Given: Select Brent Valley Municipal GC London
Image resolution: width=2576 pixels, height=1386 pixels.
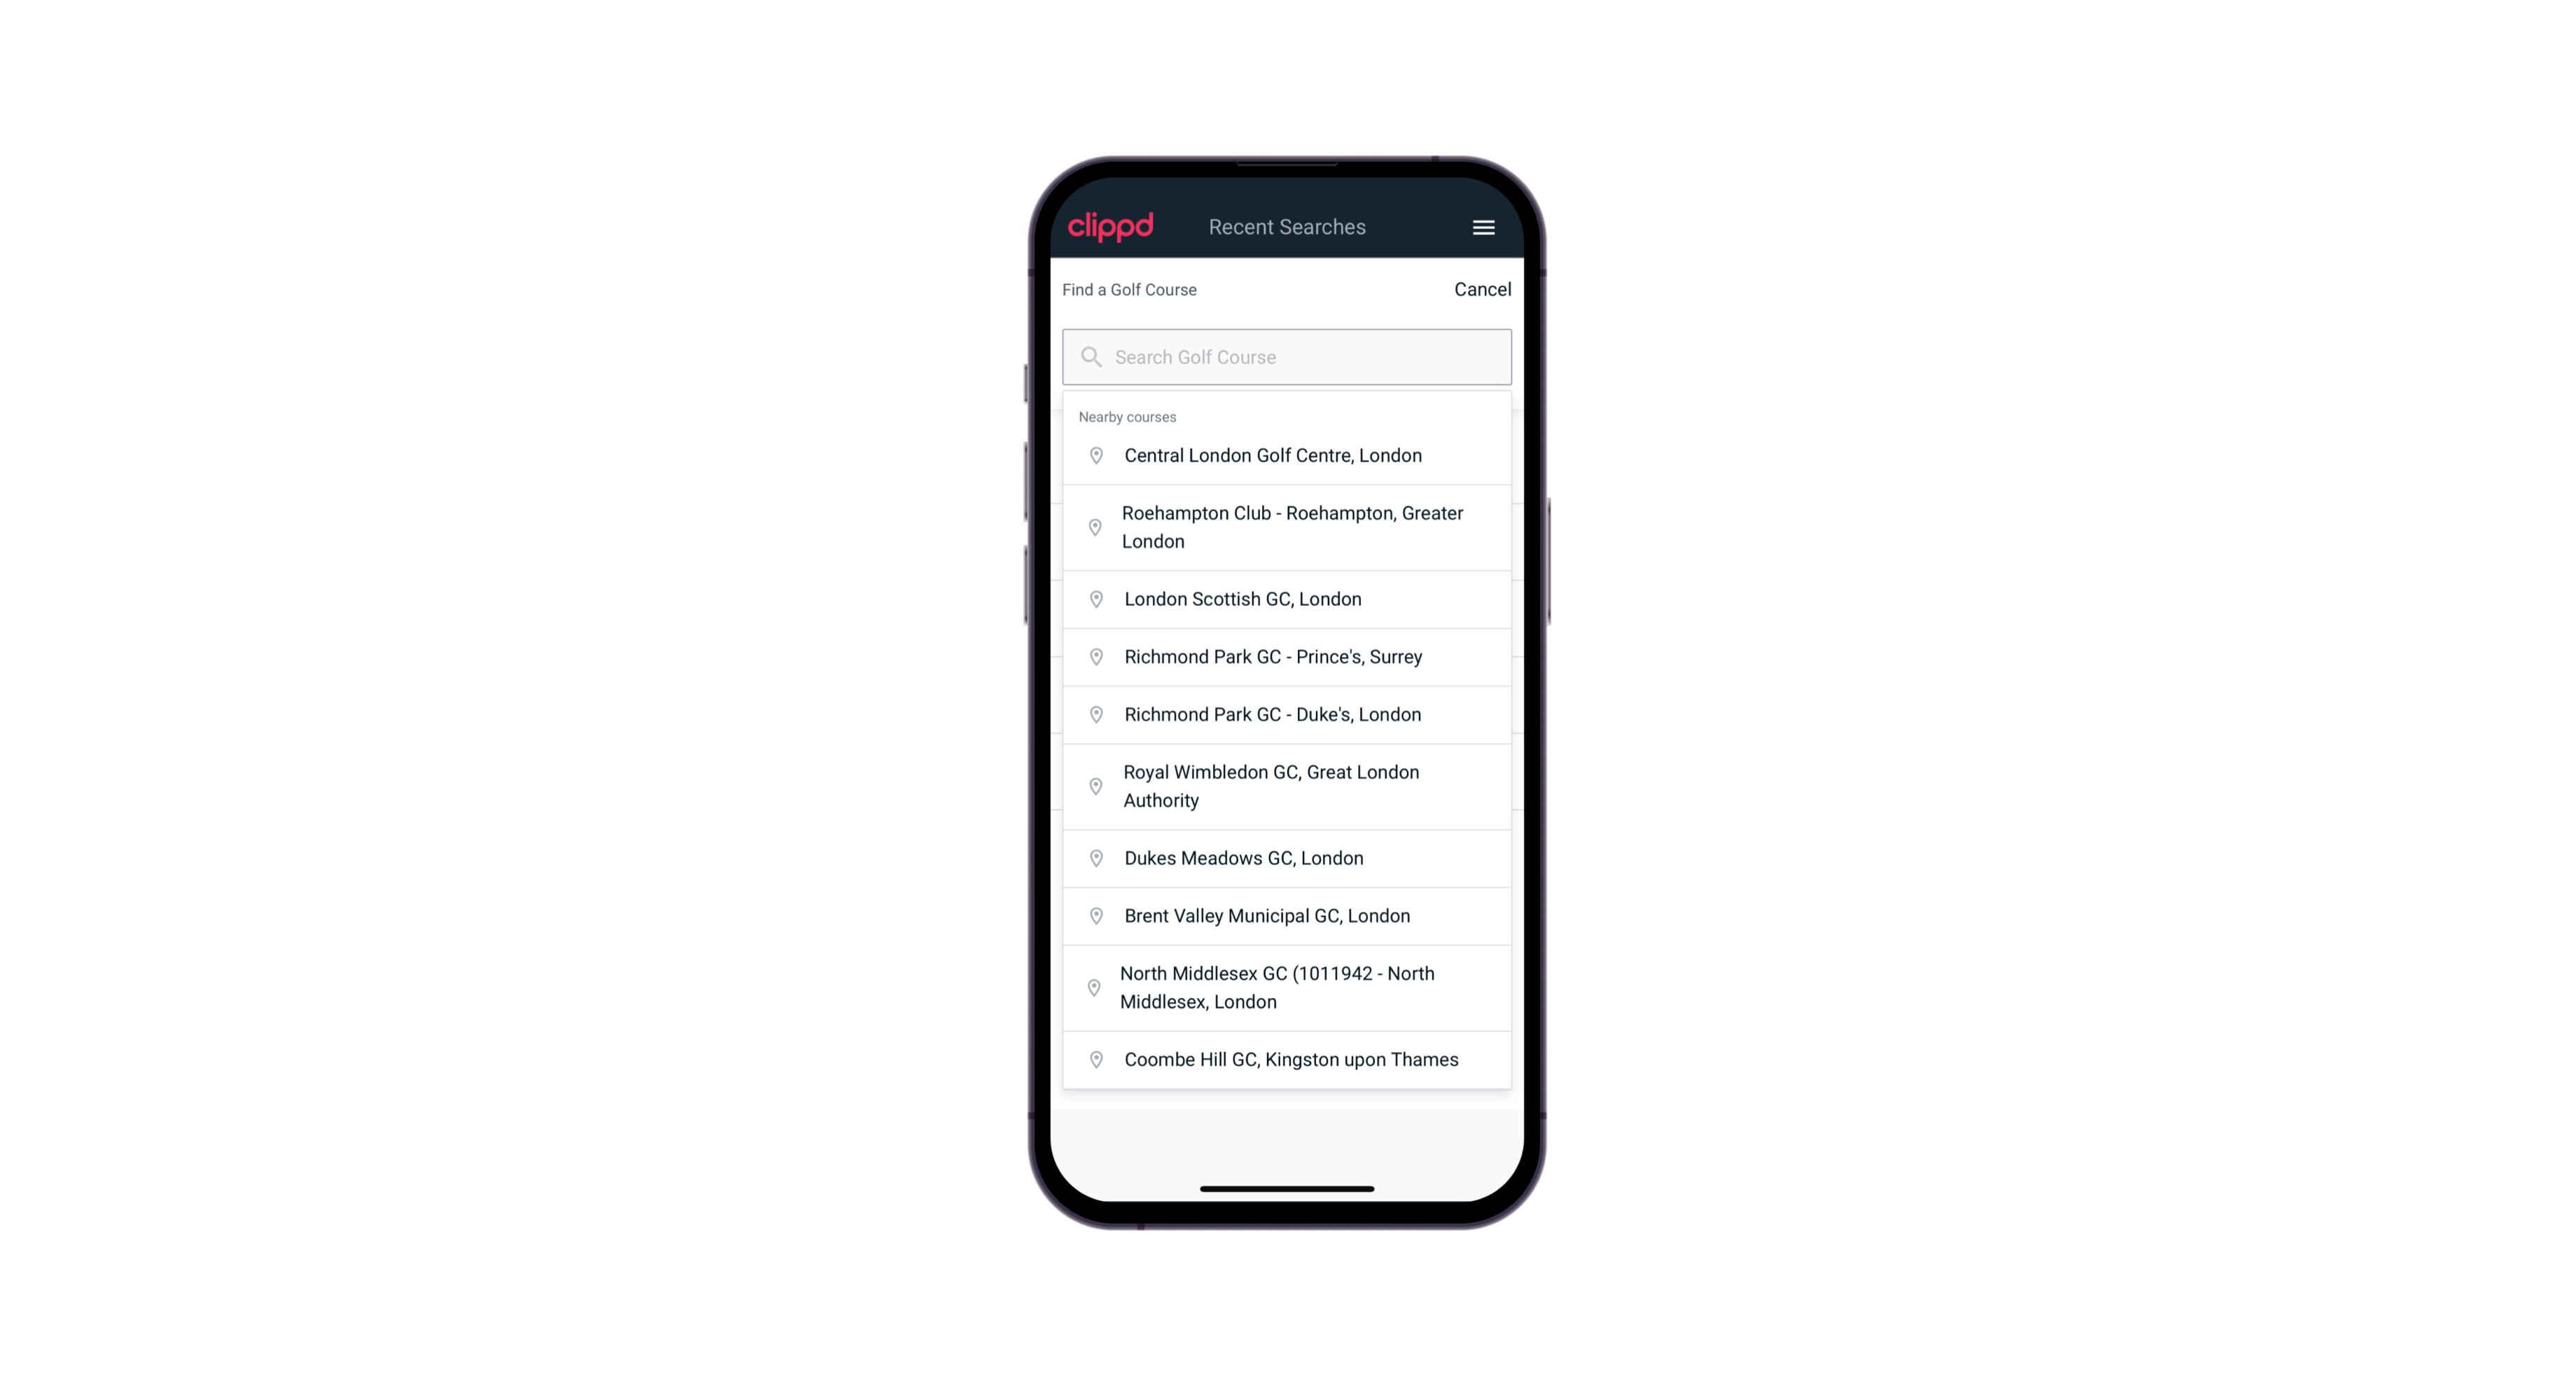Looking at the screenshot, I should (1287, 915).
